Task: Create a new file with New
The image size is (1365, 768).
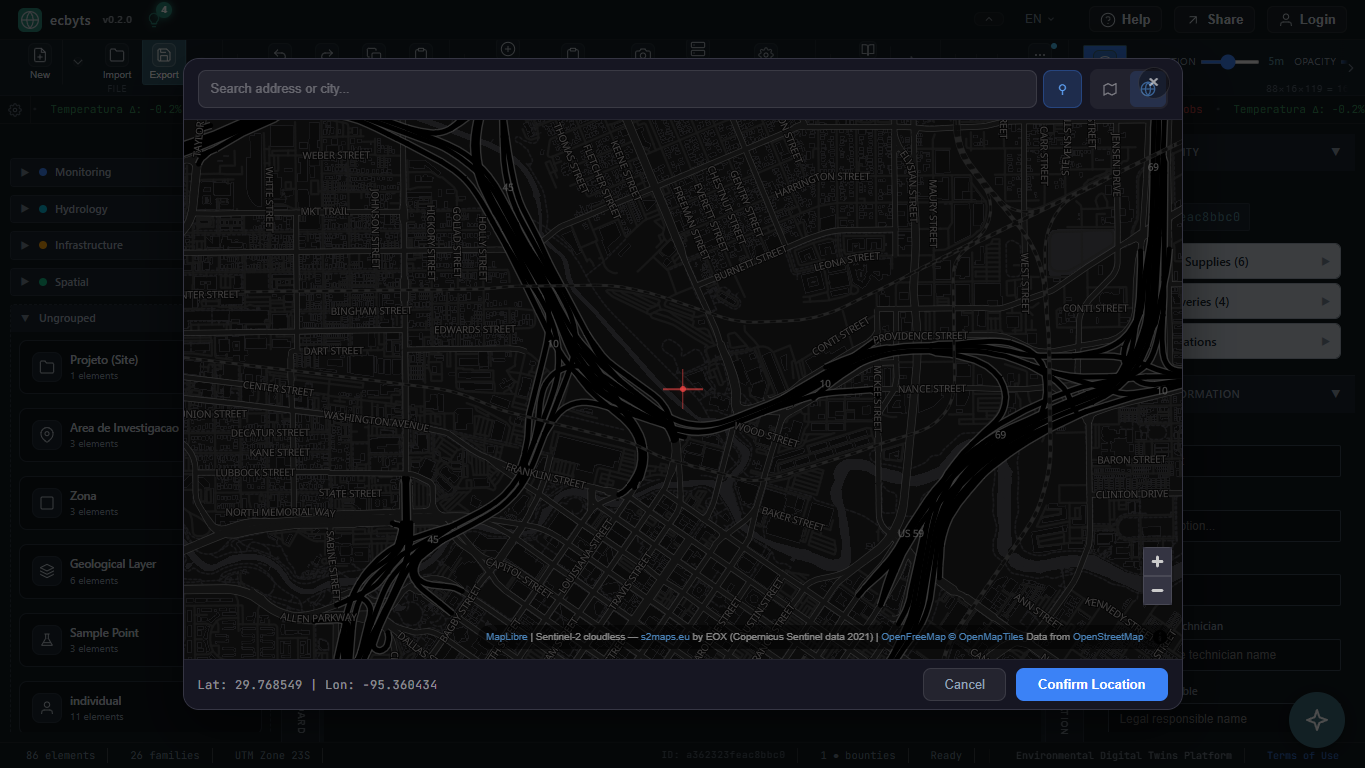Action: (40, 62)
